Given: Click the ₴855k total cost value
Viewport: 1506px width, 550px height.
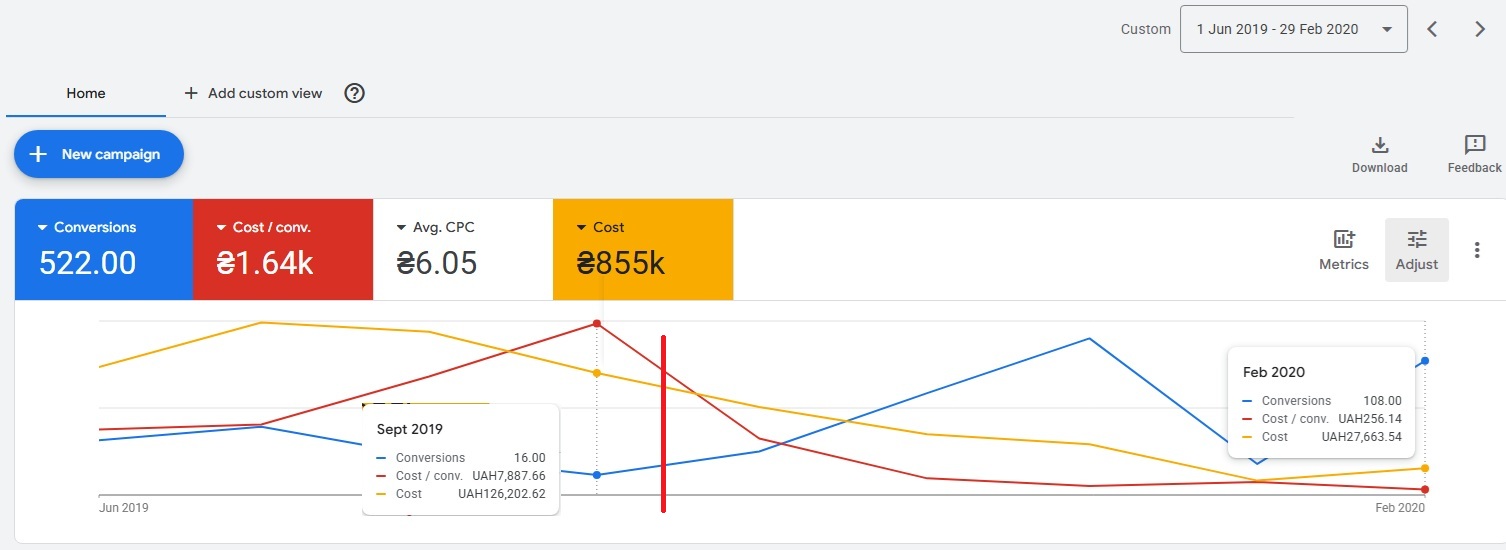Looking at the screenshot, I should click(x=621, y=263).
